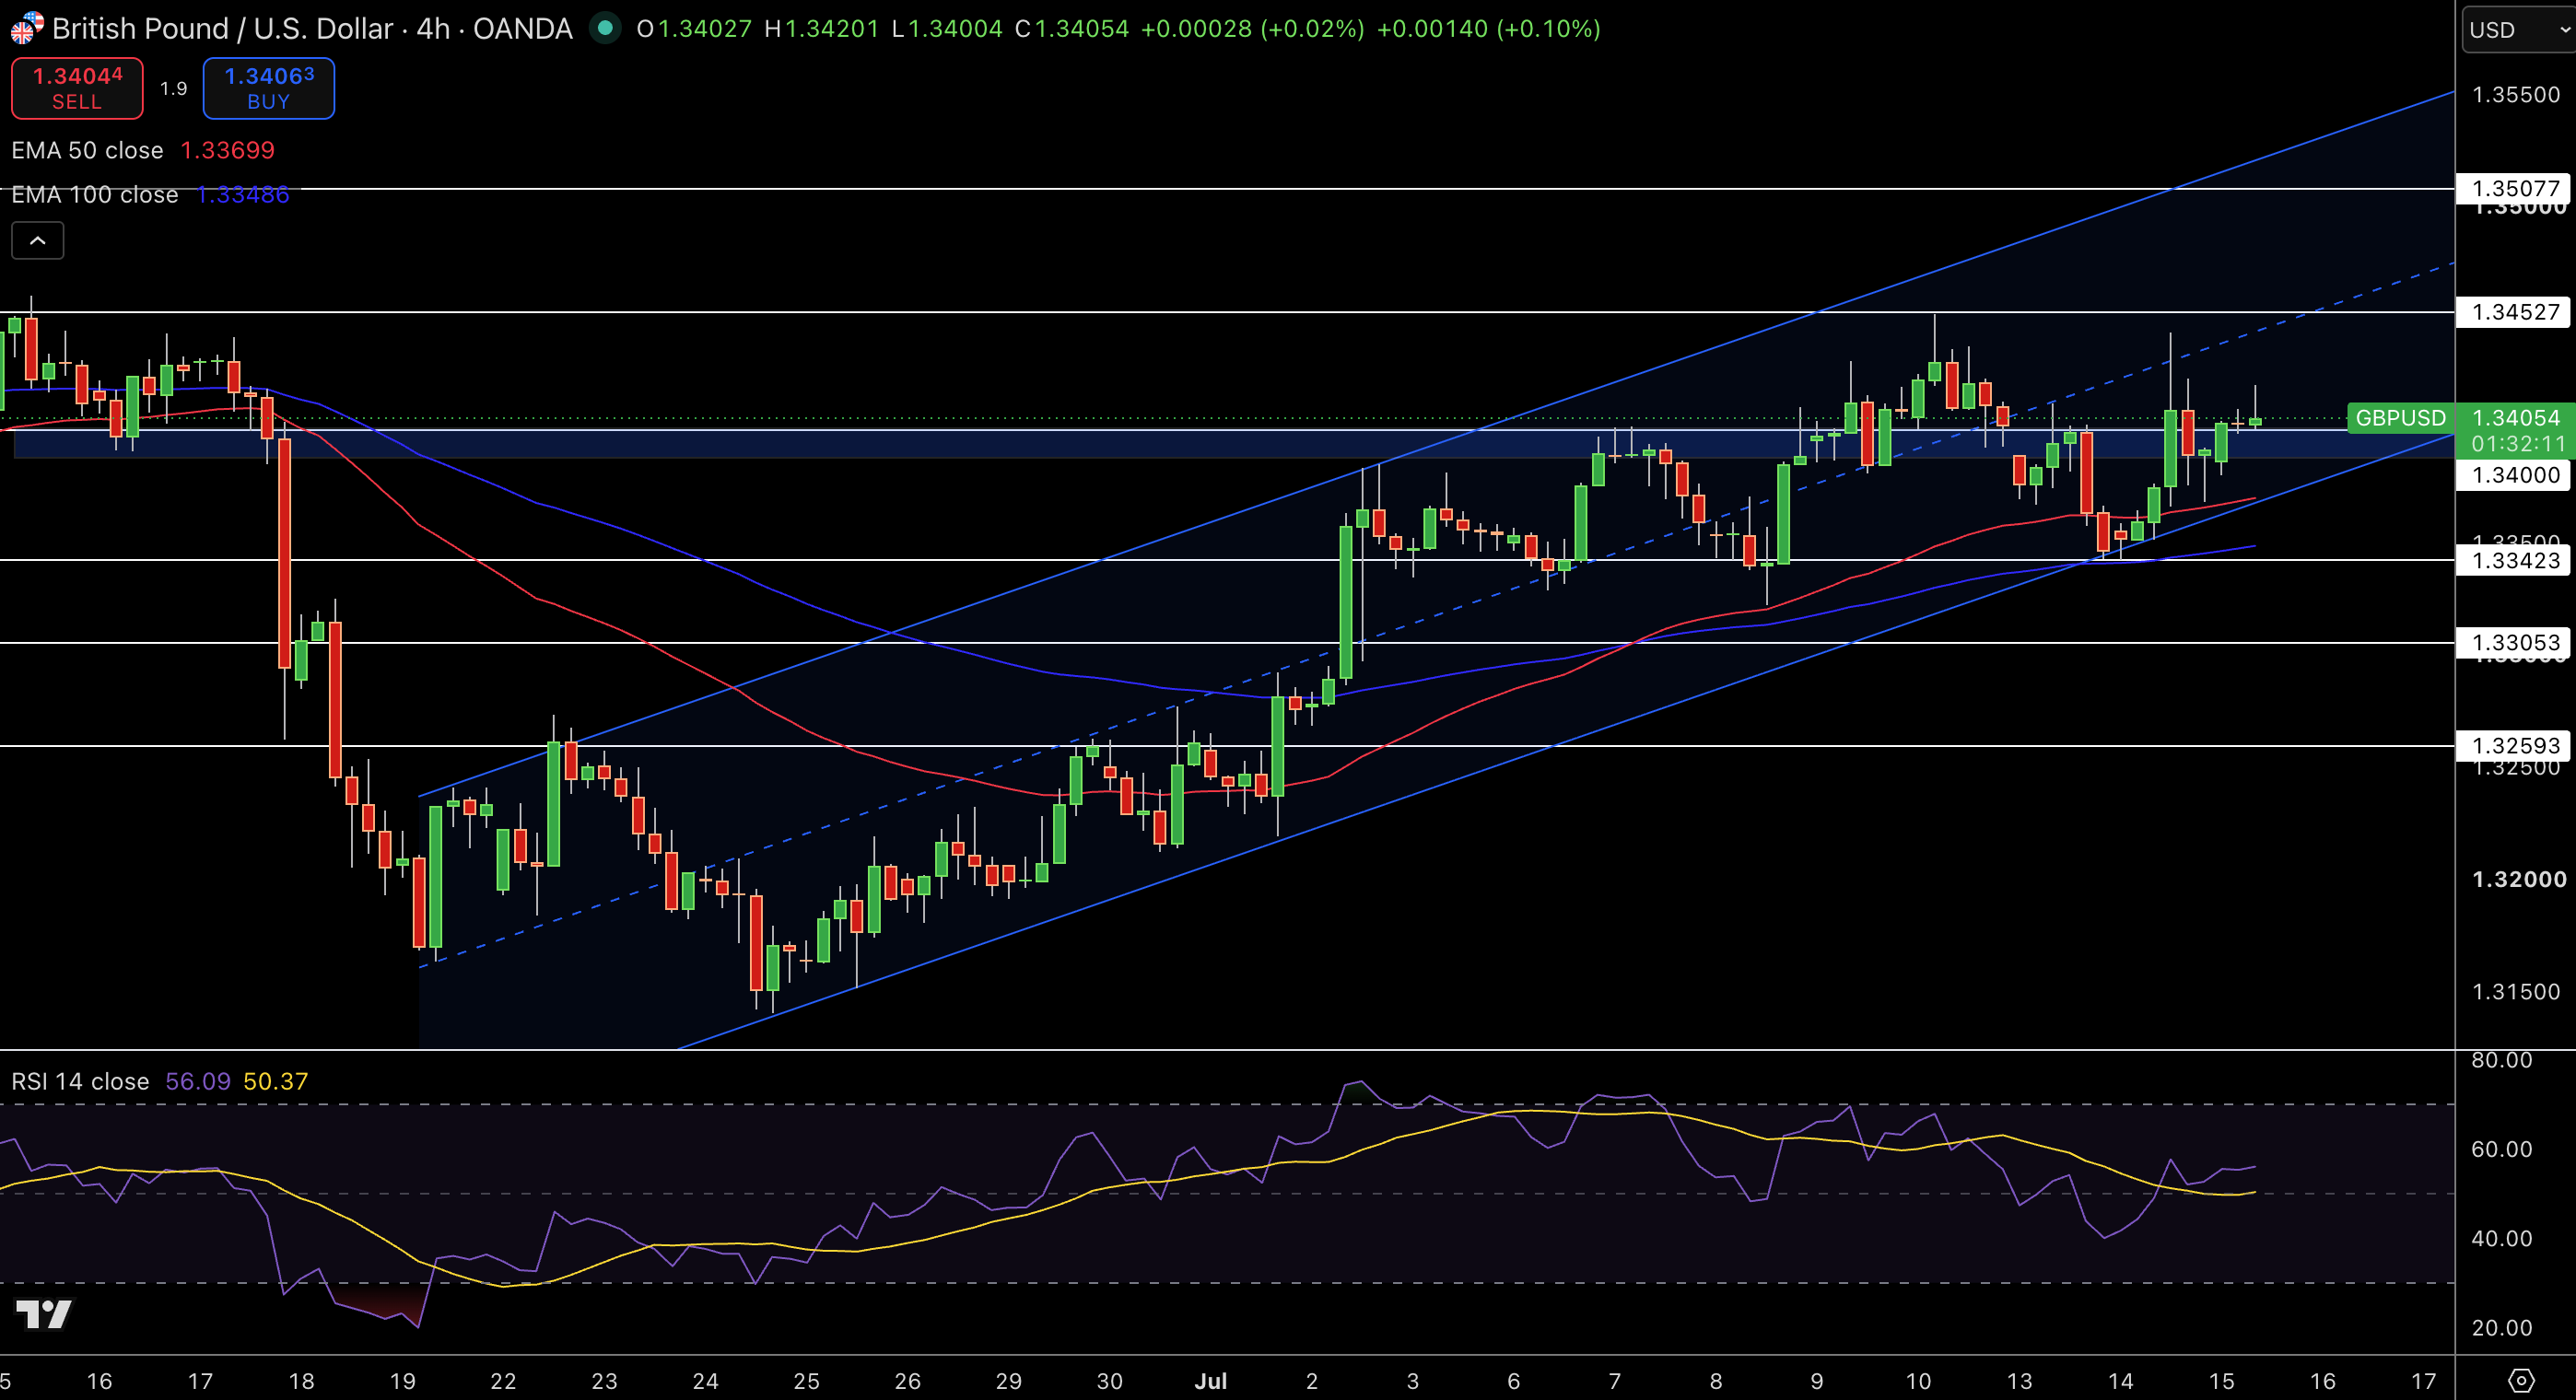
Task: Click the RSI value 56.09
Action: coord(198,1081)
